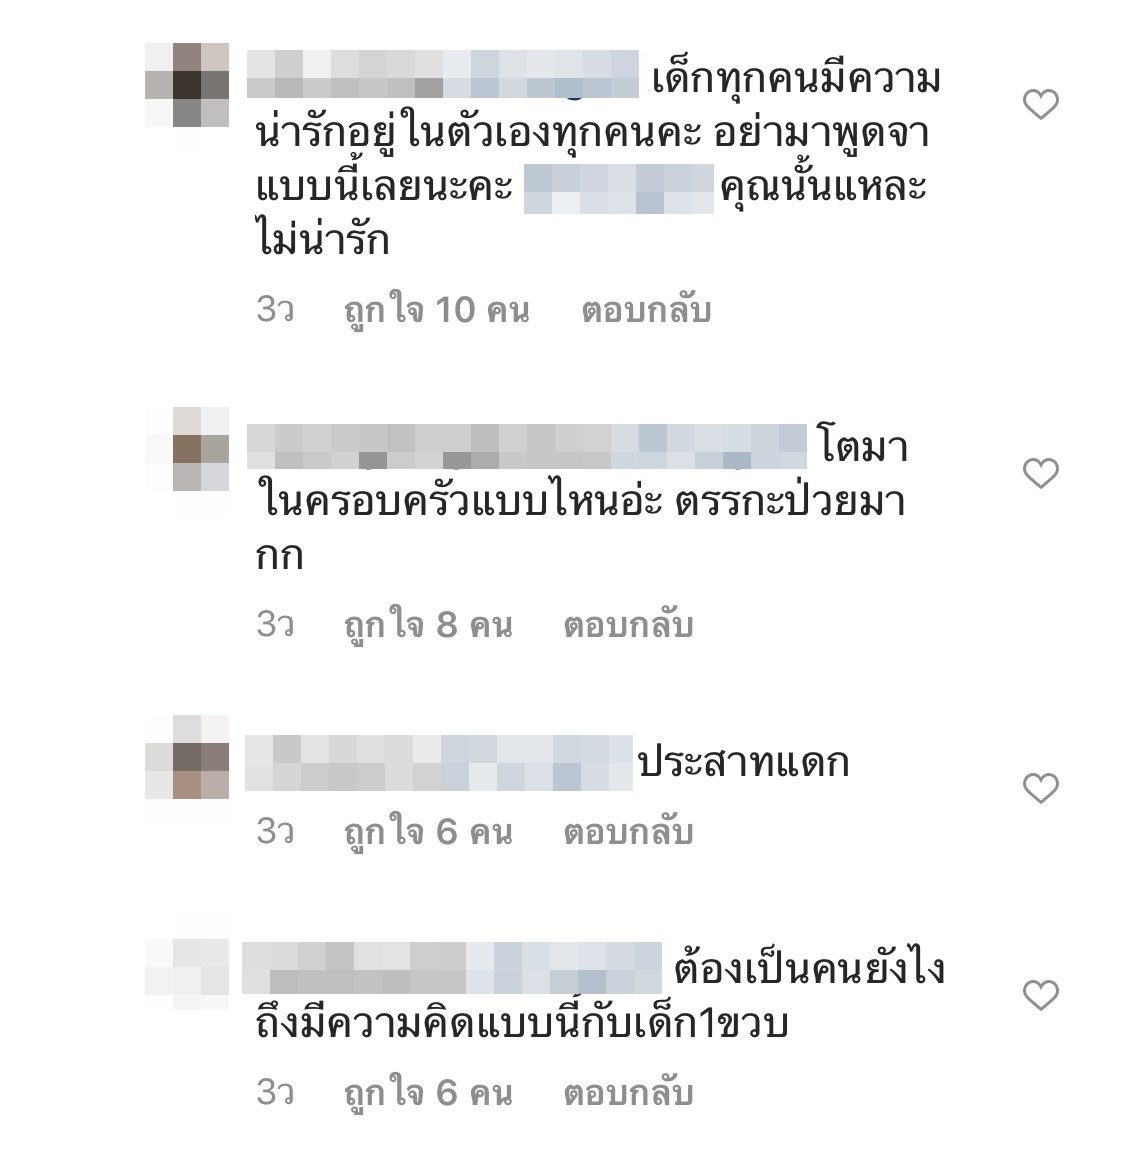
Task: Reply to the comment with 10 likes
Action: (646, 310)
